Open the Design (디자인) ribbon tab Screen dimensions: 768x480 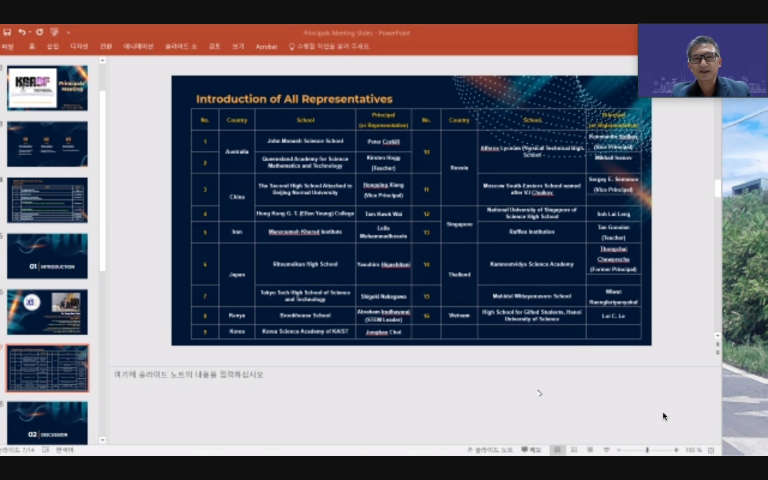pyautogui.click(x=79, y=46)
